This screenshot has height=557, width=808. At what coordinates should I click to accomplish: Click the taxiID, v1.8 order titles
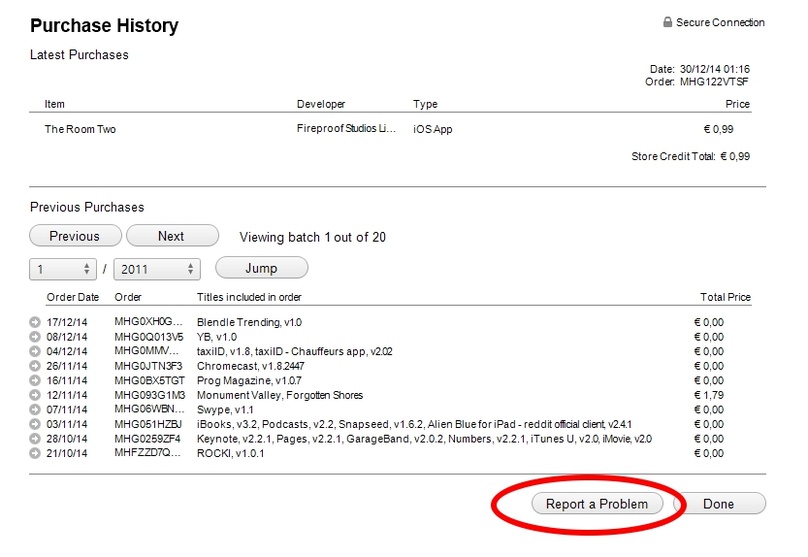295,351
